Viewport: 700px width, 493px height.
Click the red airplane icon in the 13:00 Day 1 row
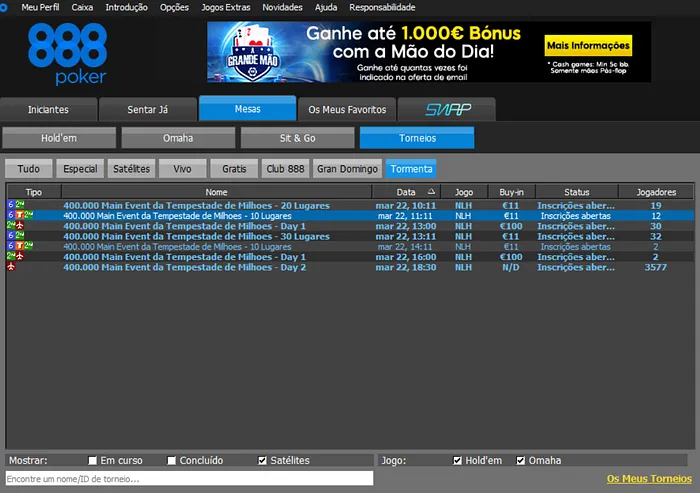click(x=20, y=225)
